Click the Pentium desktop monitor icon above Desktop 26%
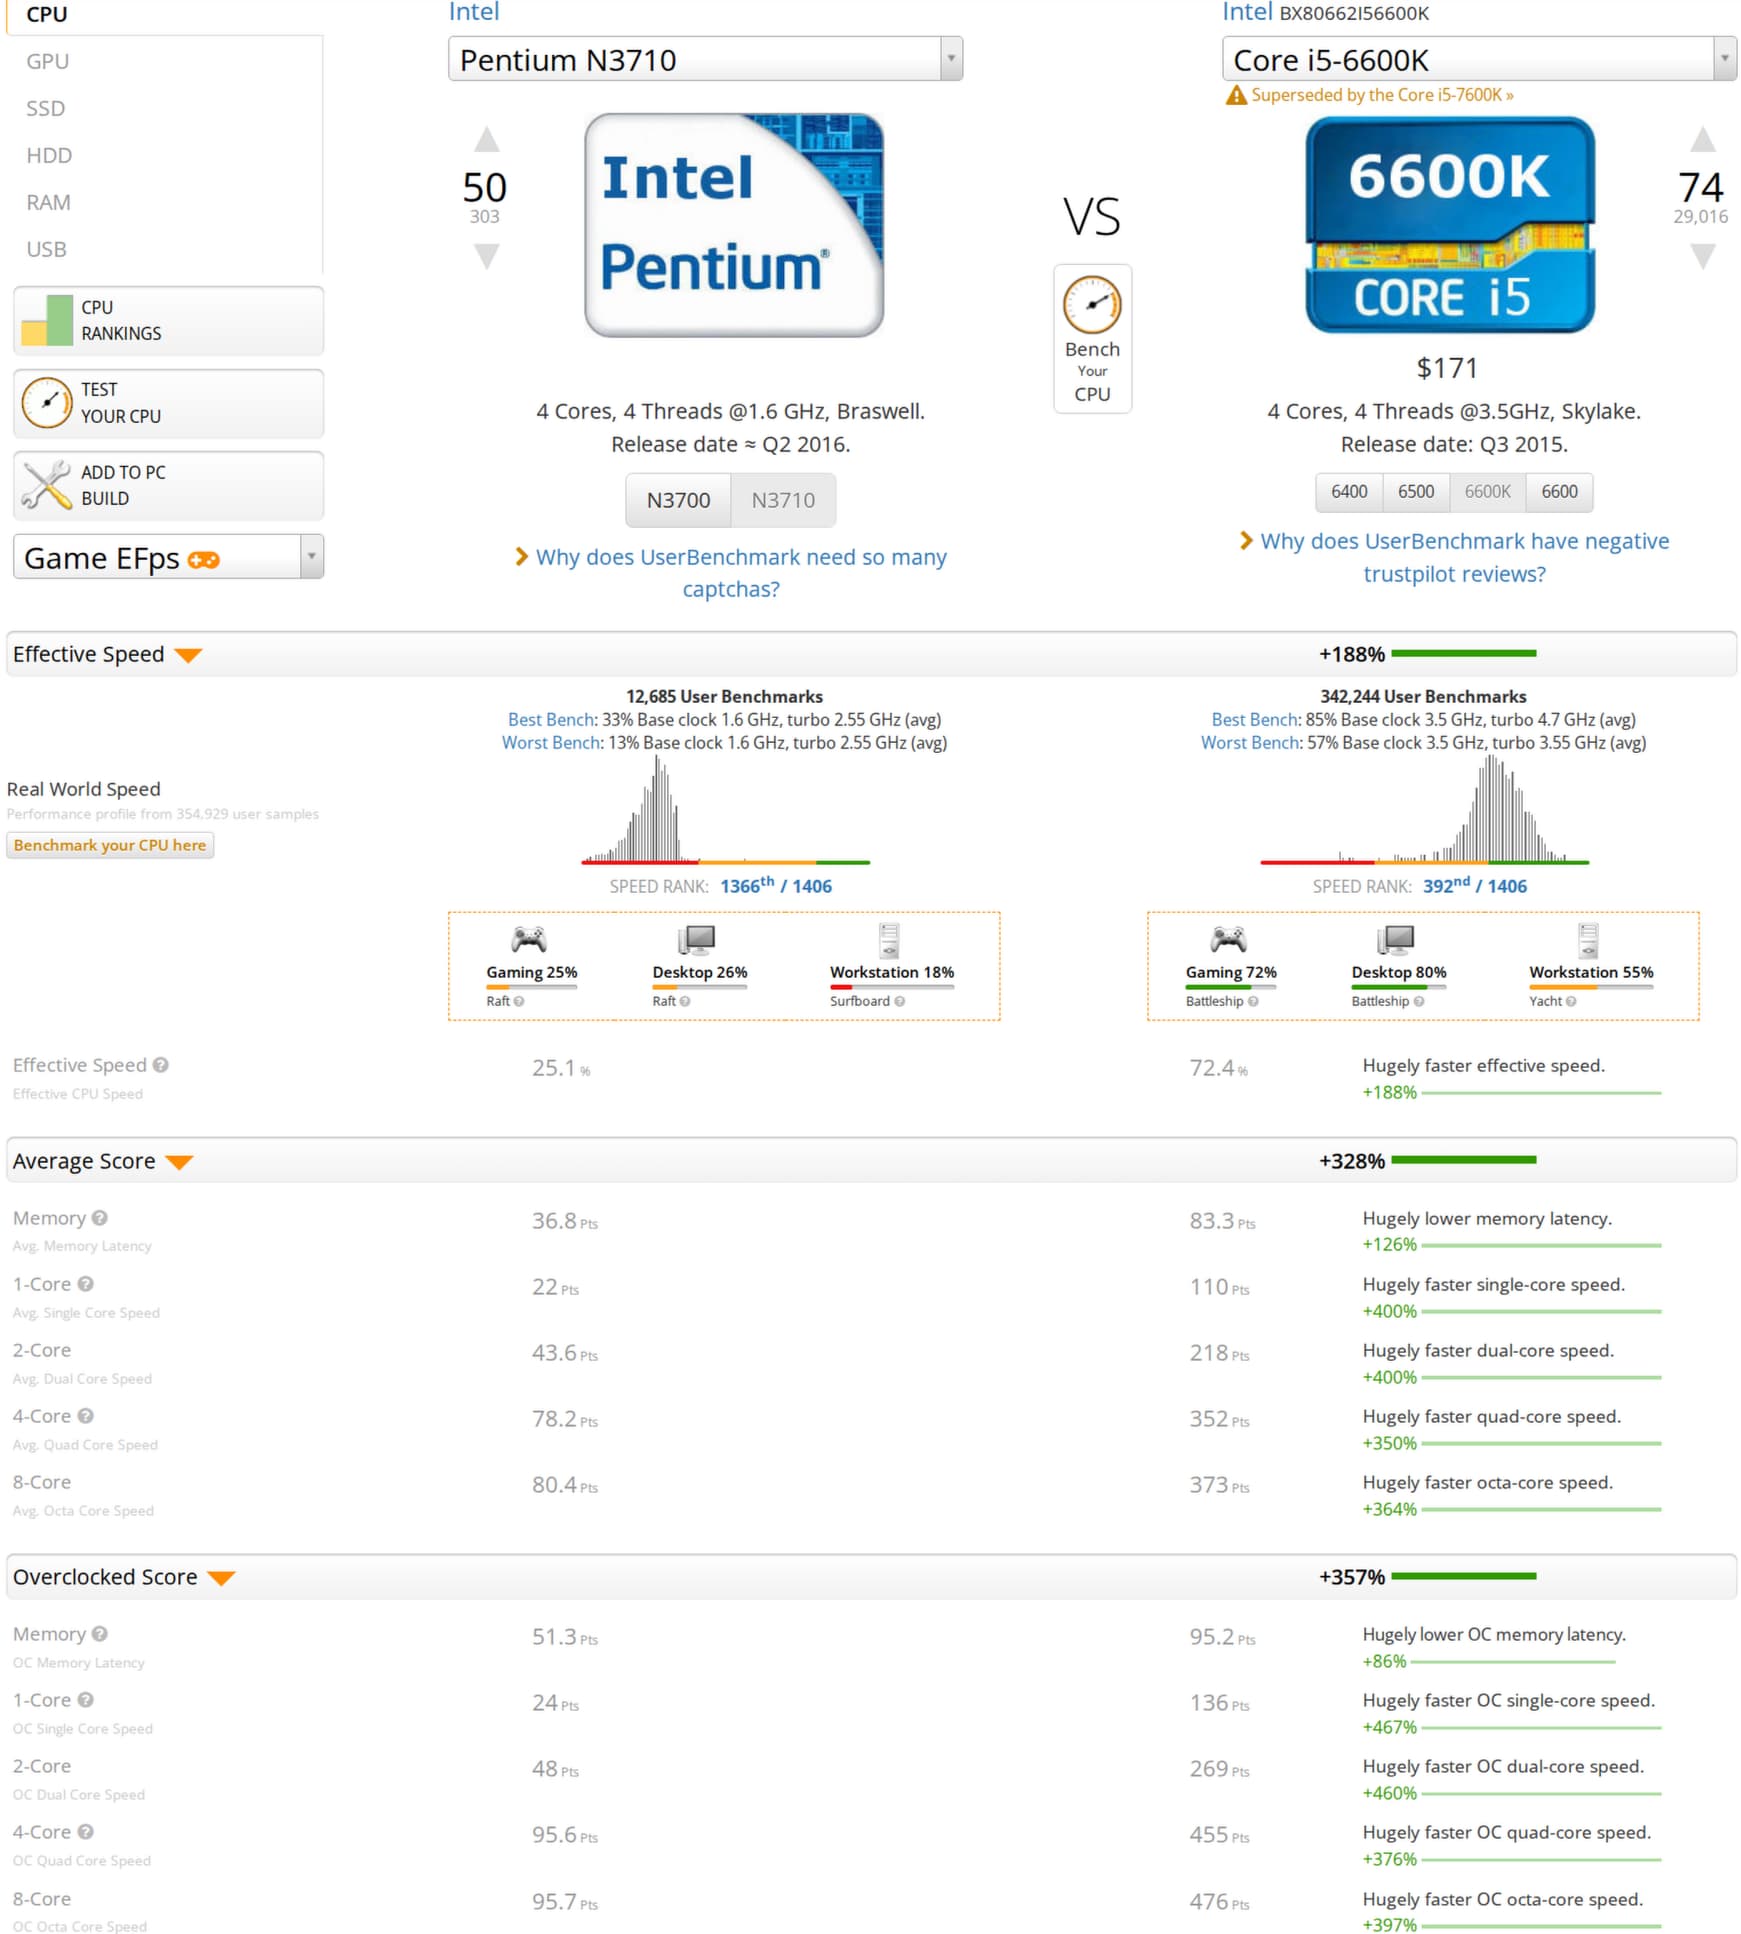The height and width of the screenshot is (1934, 1741). [697, 939]
